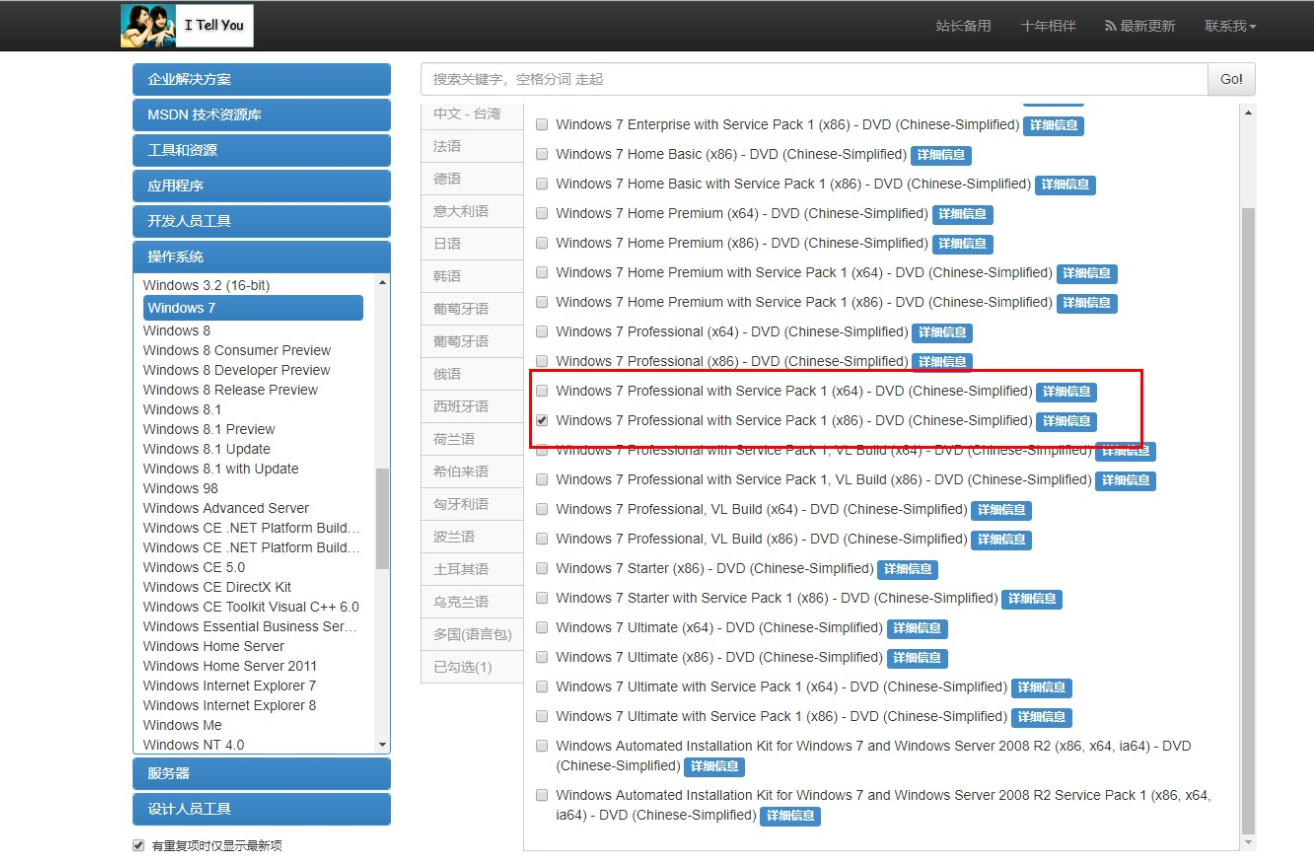Switch to the 日语 language tab

472,244
